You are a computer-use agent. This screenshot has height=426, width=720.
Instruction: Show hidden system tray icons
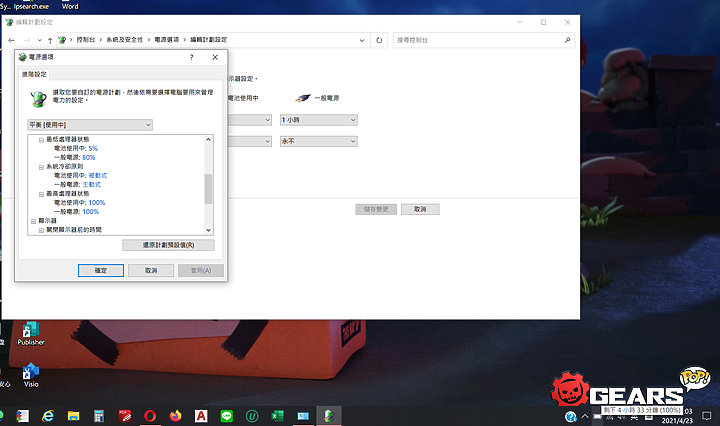pyautogui.click(x=585, y=416)
